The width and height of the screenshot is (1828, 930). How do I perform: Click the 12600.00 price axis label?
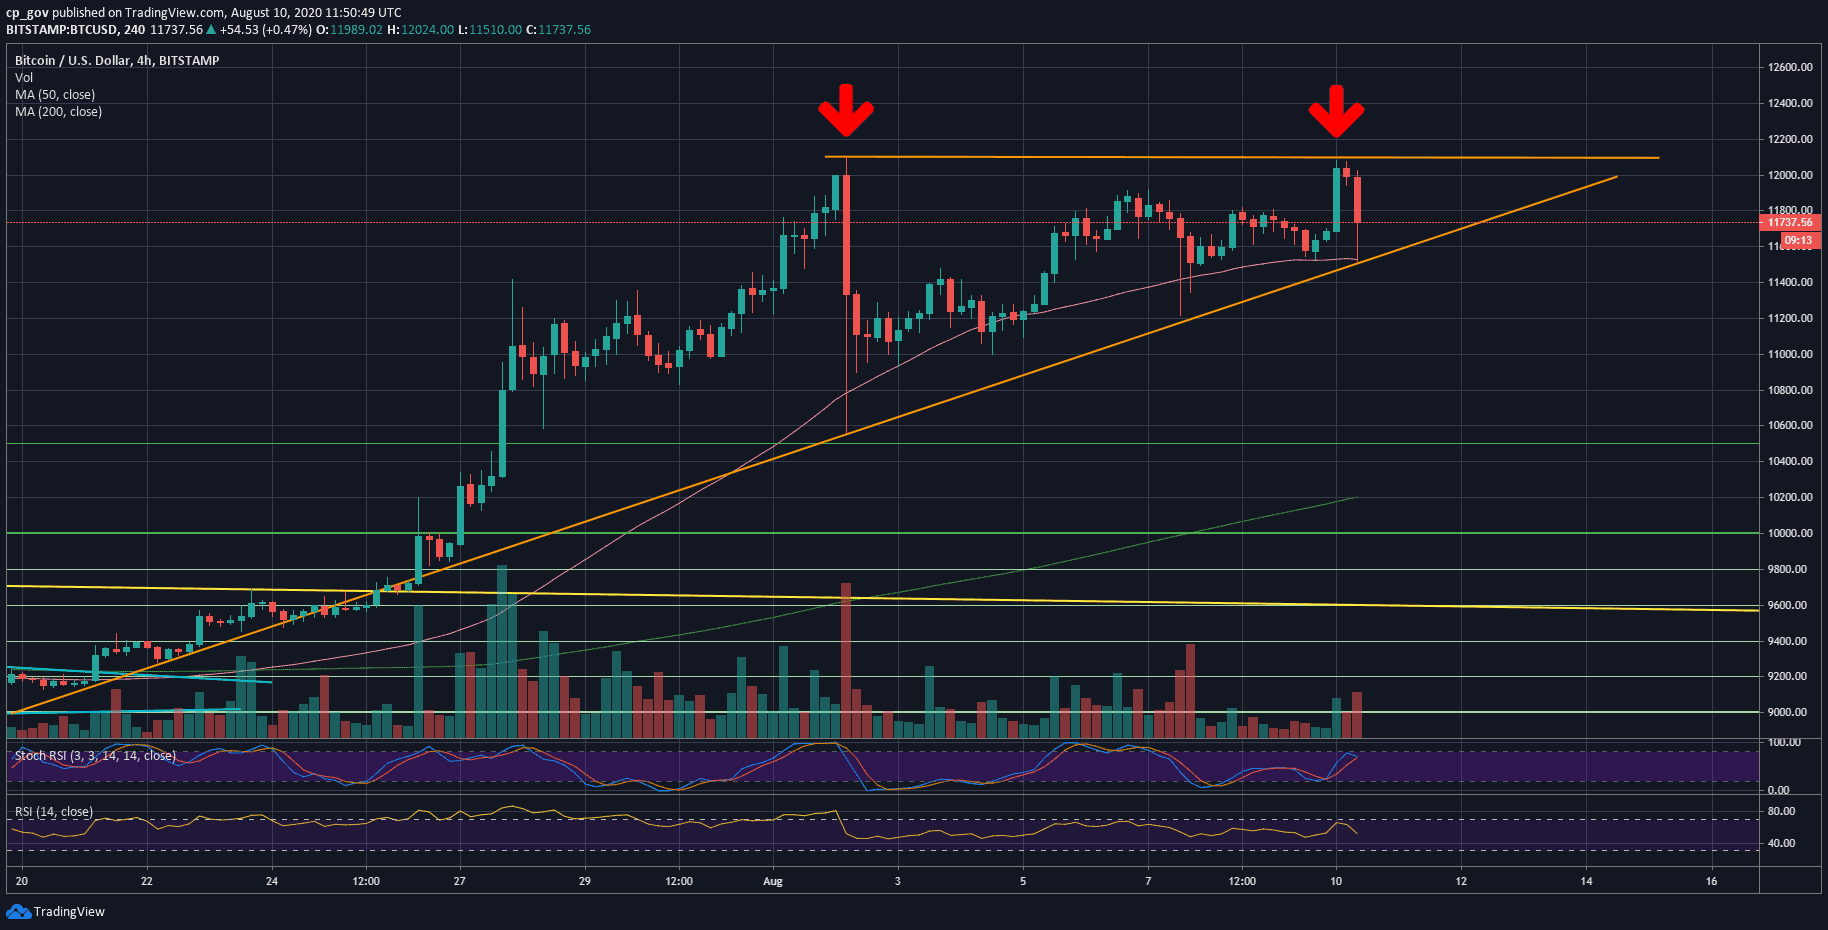click(x=1790, y=67)
